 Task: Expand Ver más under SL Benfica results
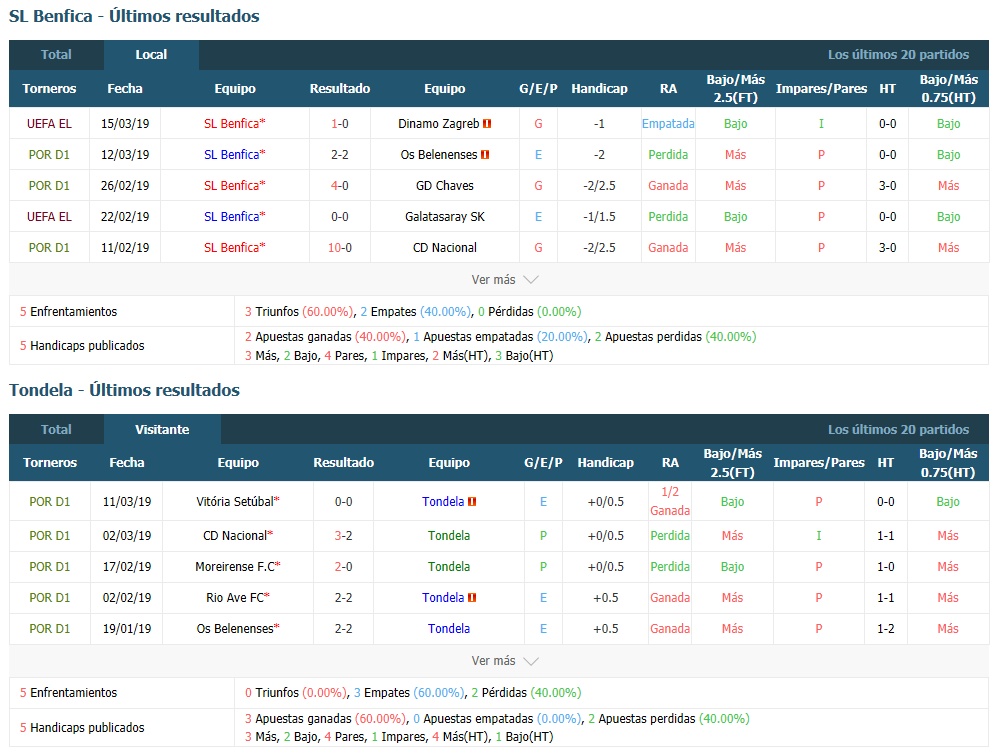505,280
